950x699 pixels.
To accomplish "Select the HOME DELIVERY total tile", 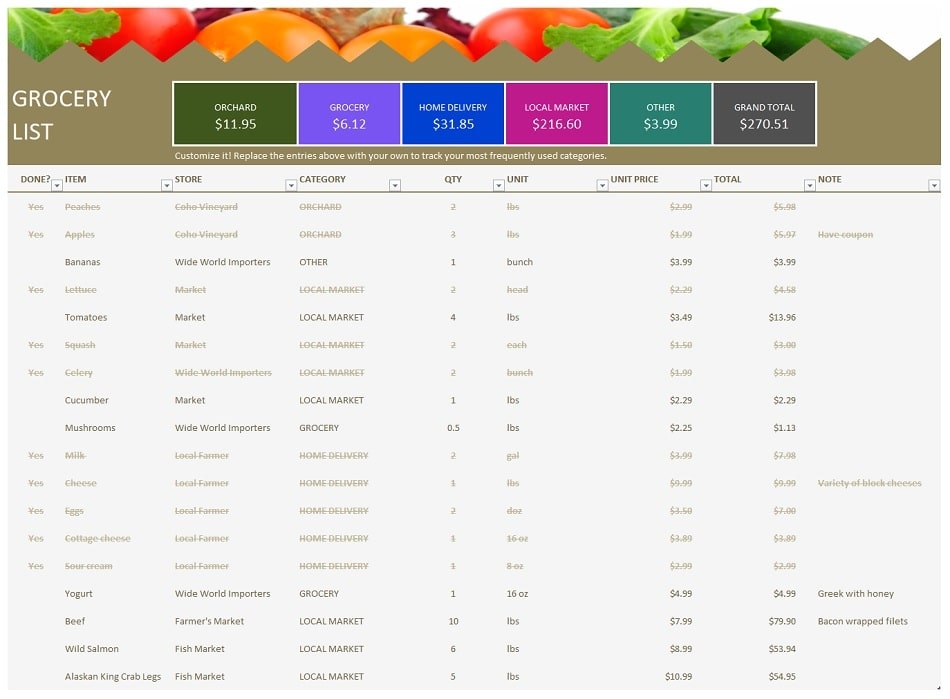I will 455,113.
